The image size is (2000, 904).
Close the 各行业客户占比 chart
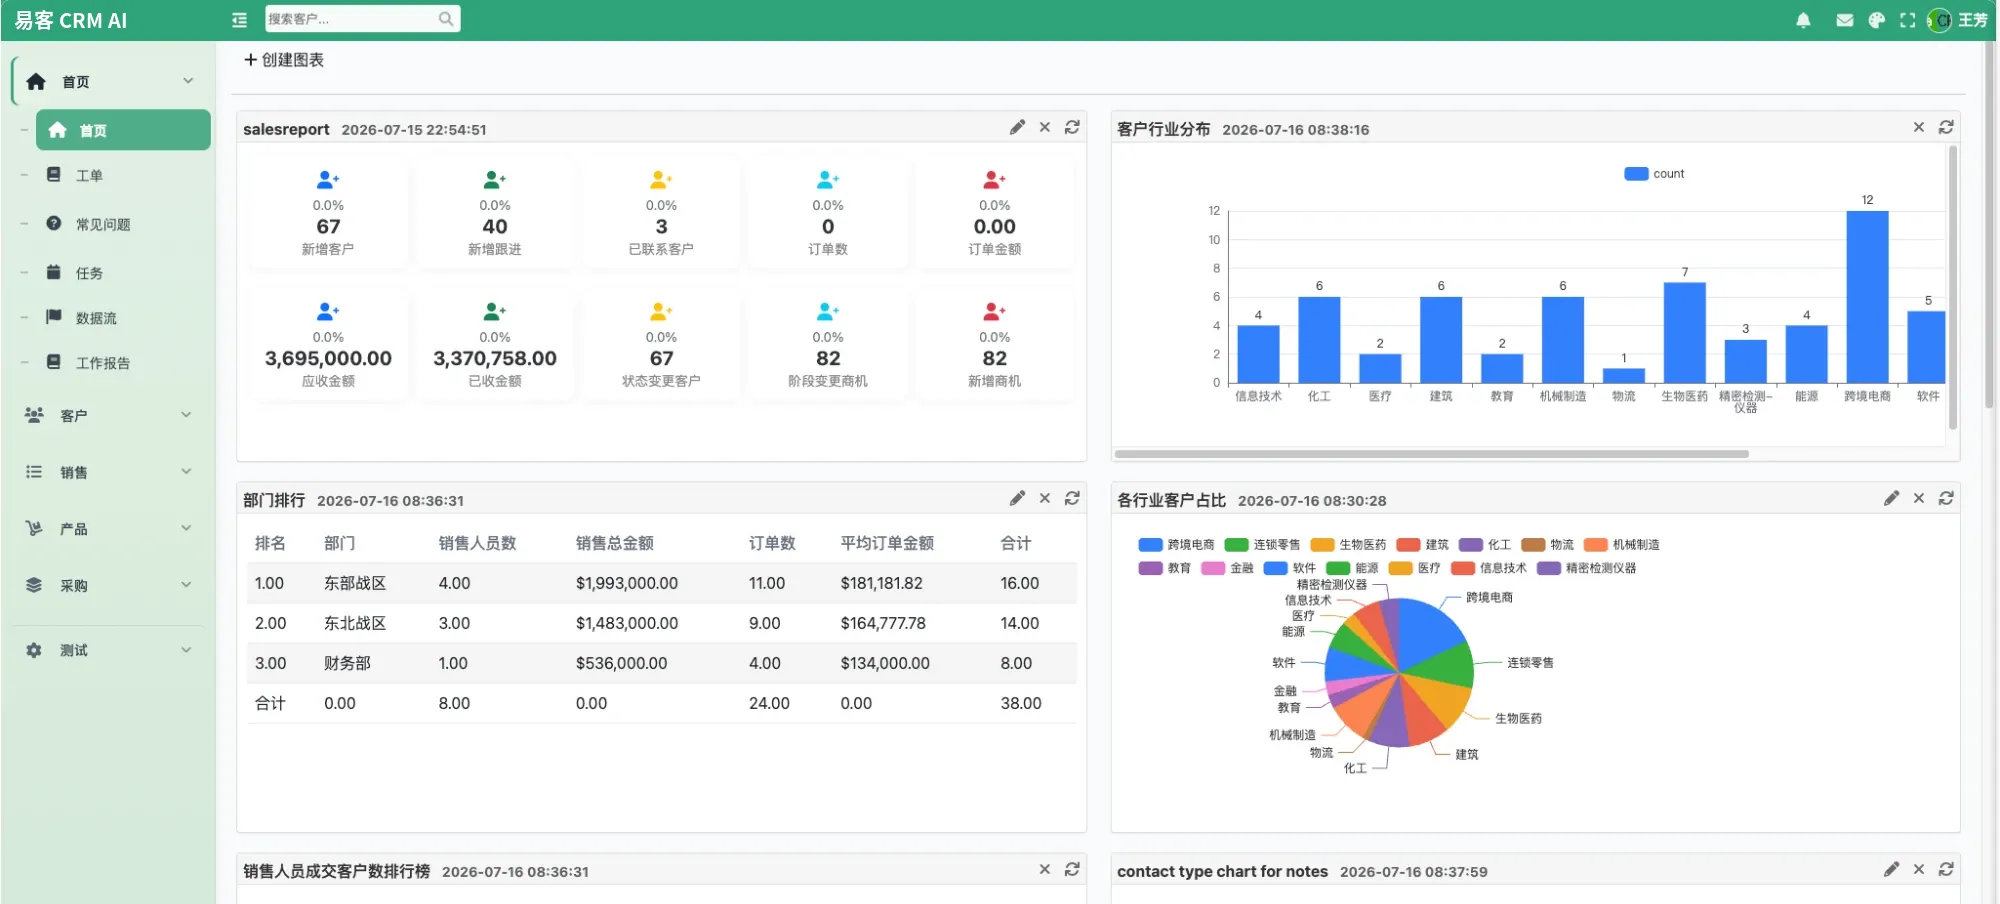click(x=1919, y=498)
